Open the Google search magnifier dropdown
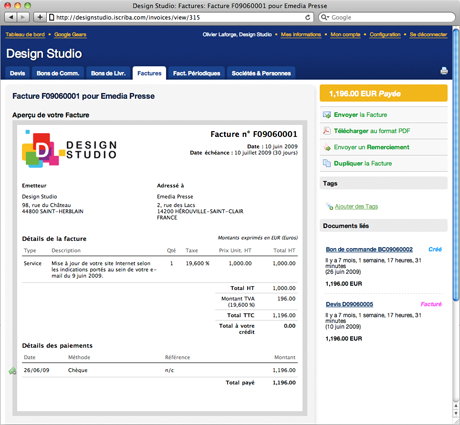 [325, 17]
